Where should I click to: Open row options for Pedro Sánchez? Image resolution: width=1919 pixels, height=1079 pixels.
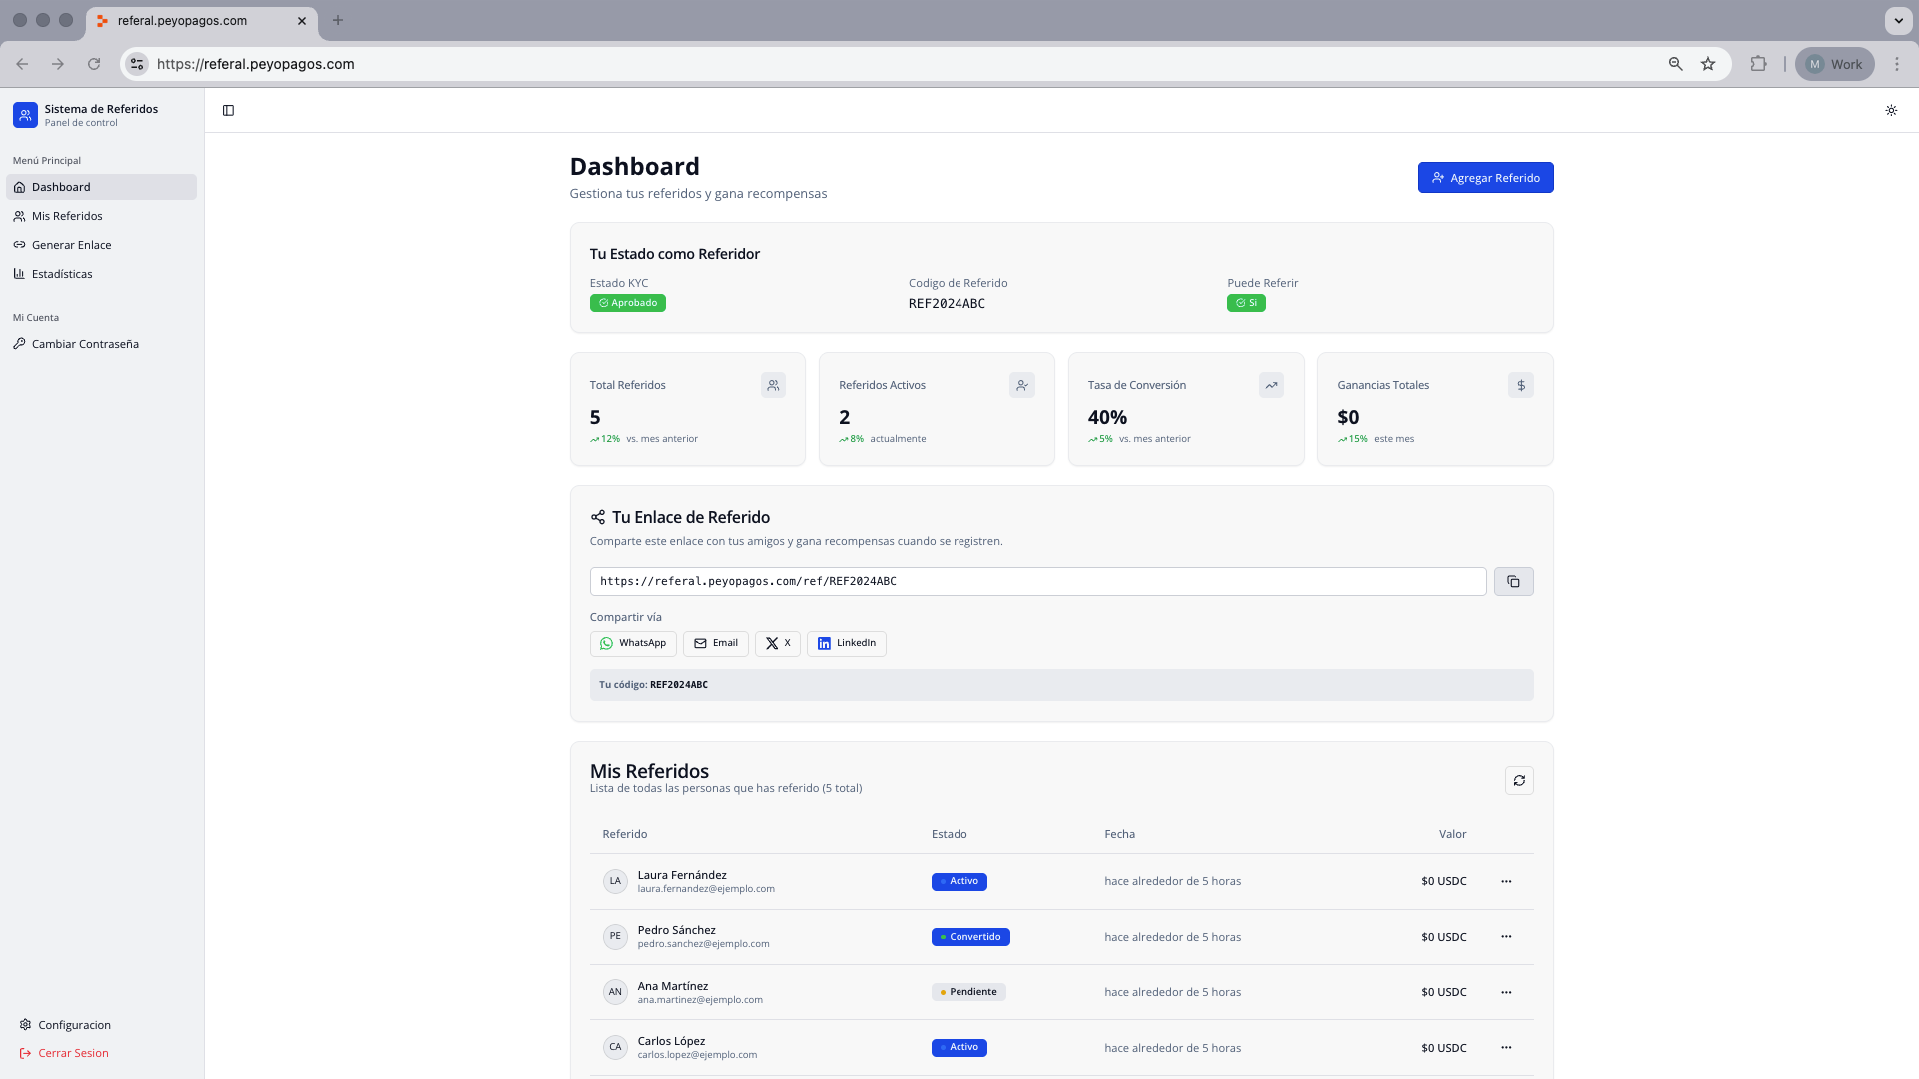pos(1505,937)
